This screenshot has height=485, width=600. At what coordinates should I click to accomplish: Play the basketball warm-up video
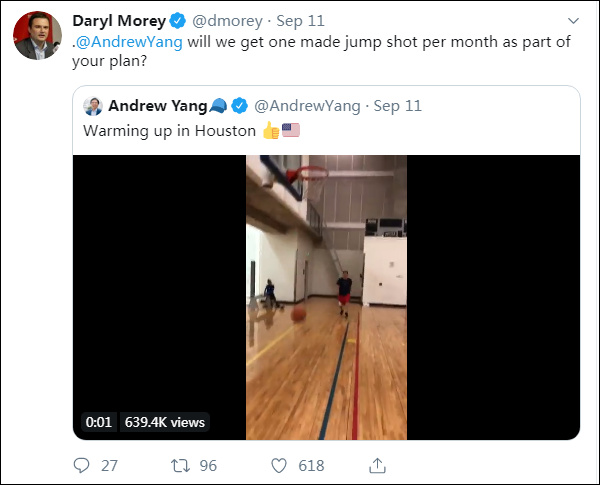click(x=326, y=297)
